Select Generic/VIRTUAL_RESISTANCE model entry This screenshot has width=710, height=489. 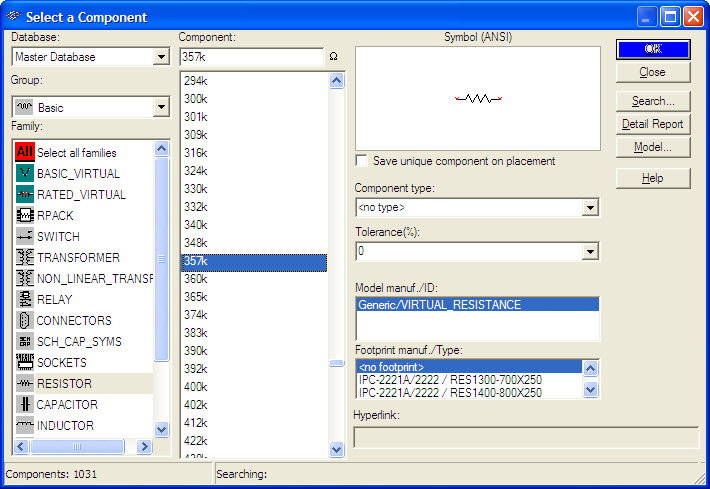pyautogui.click(x=477, y=305)
